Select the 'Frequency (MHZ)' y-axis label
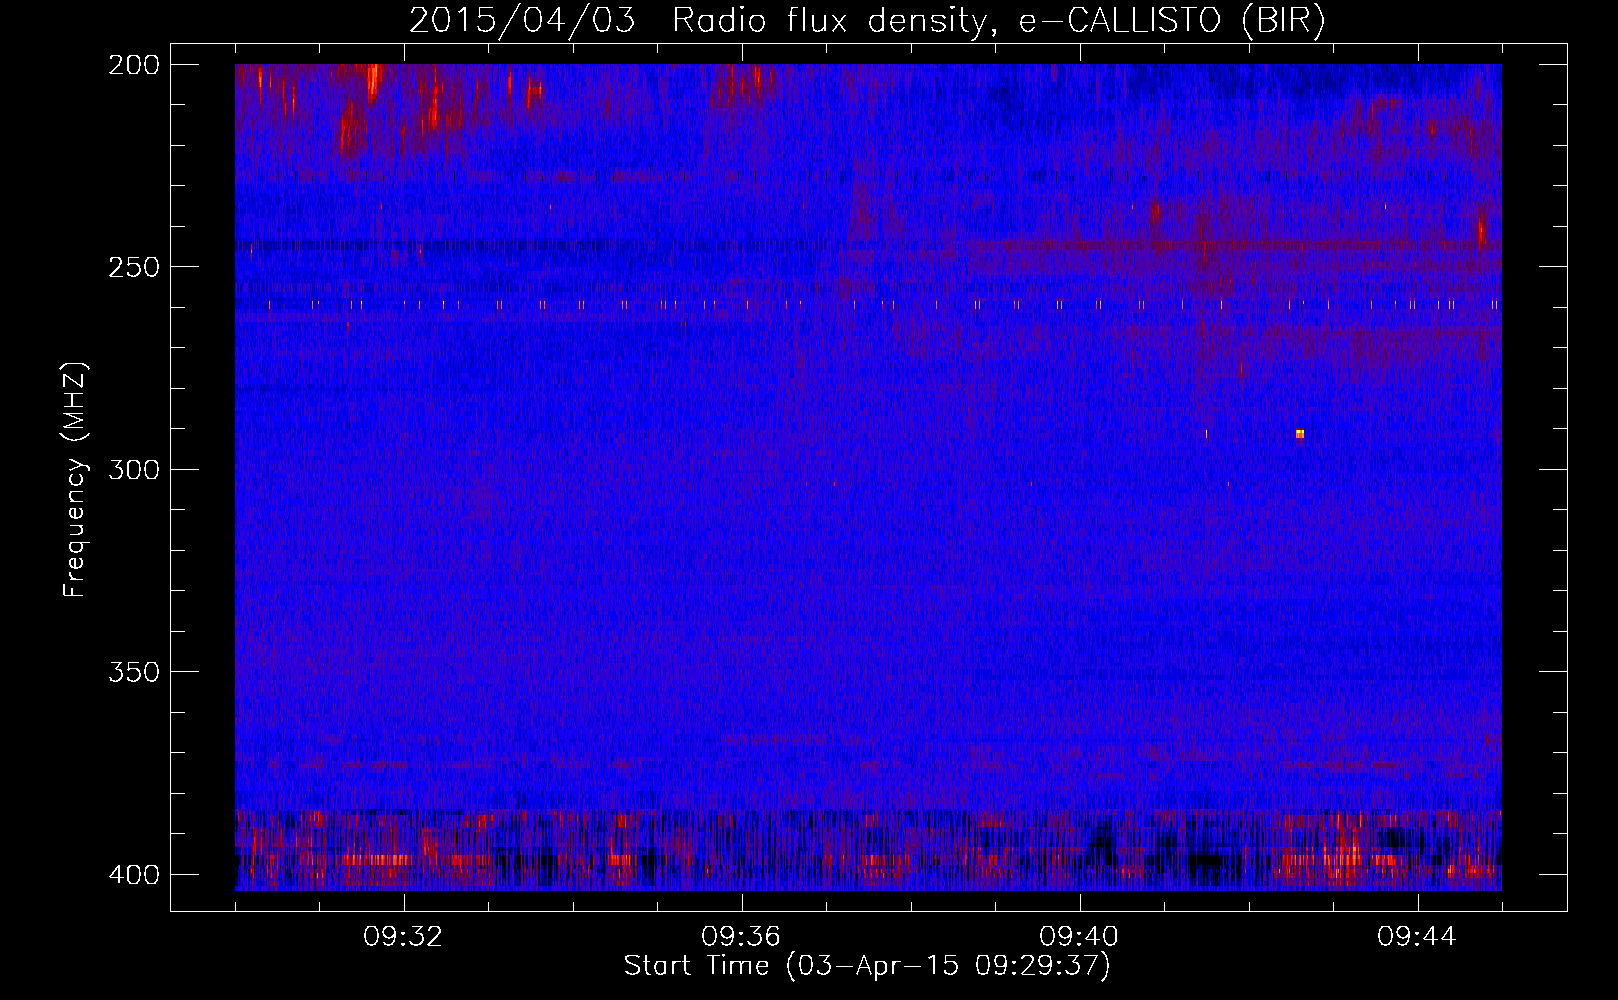Viewport: 1618px width, 1000px height. point(74,480)
